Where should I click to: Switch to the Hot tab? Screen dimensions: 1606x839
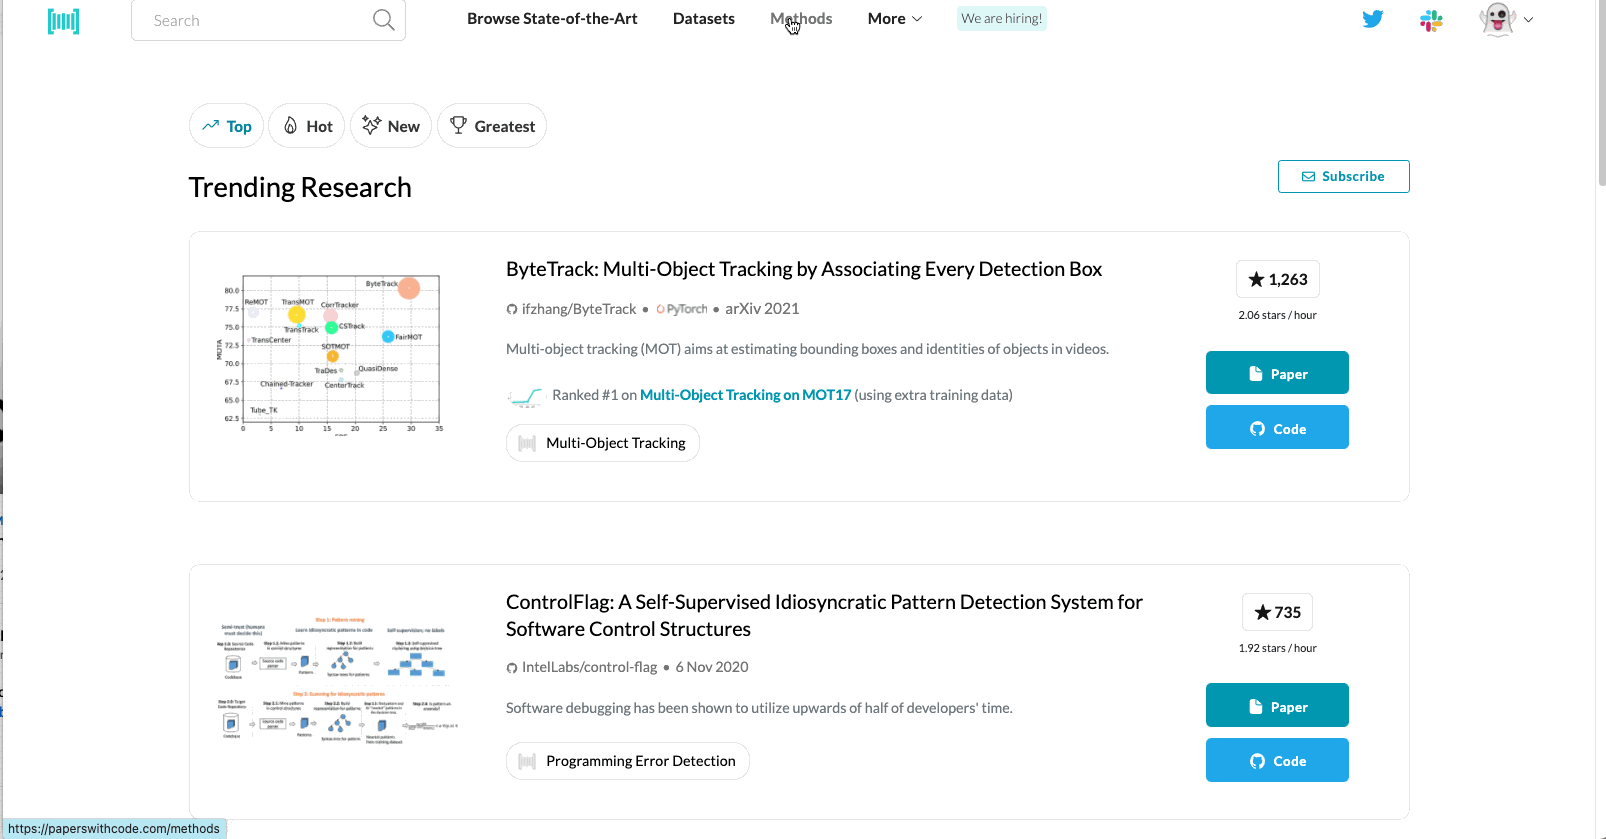(x=307, y=126)
